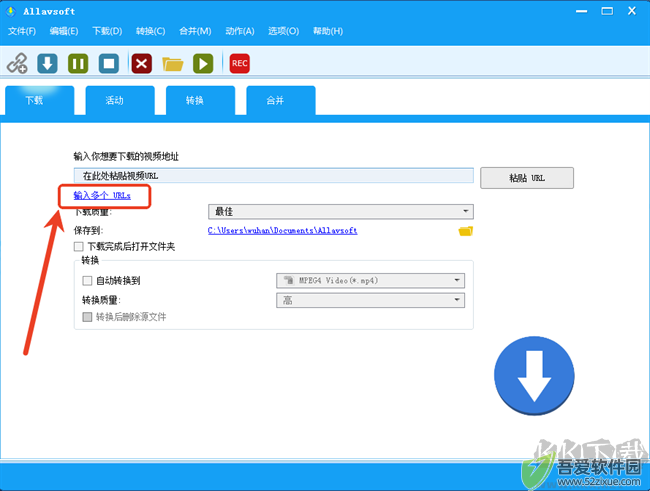Screen dimensions: 650x491
Task: Open the C:\Users\wuhan\Documents\Allavsoft path link
Action: click(282, 231)
